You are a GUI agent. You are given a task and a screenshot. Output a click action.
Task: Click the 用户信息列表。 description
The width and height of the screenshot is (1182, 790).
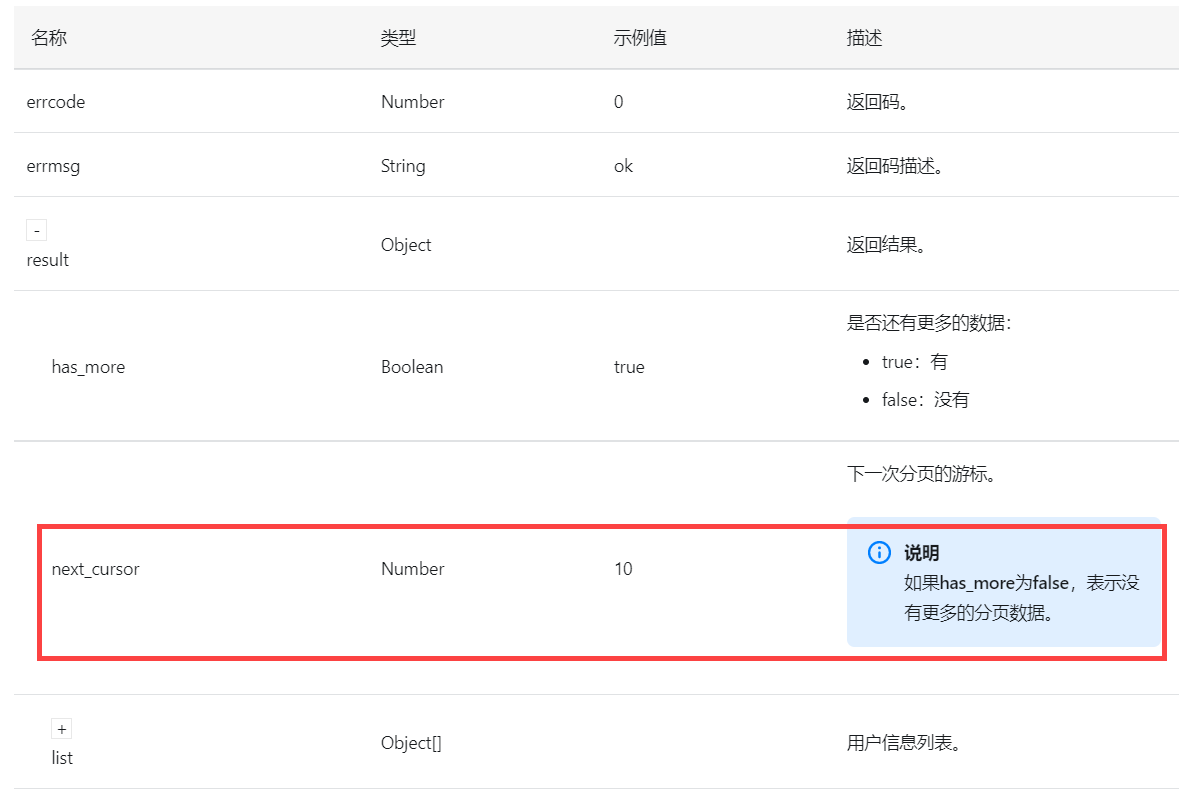[x=905, y=743]
